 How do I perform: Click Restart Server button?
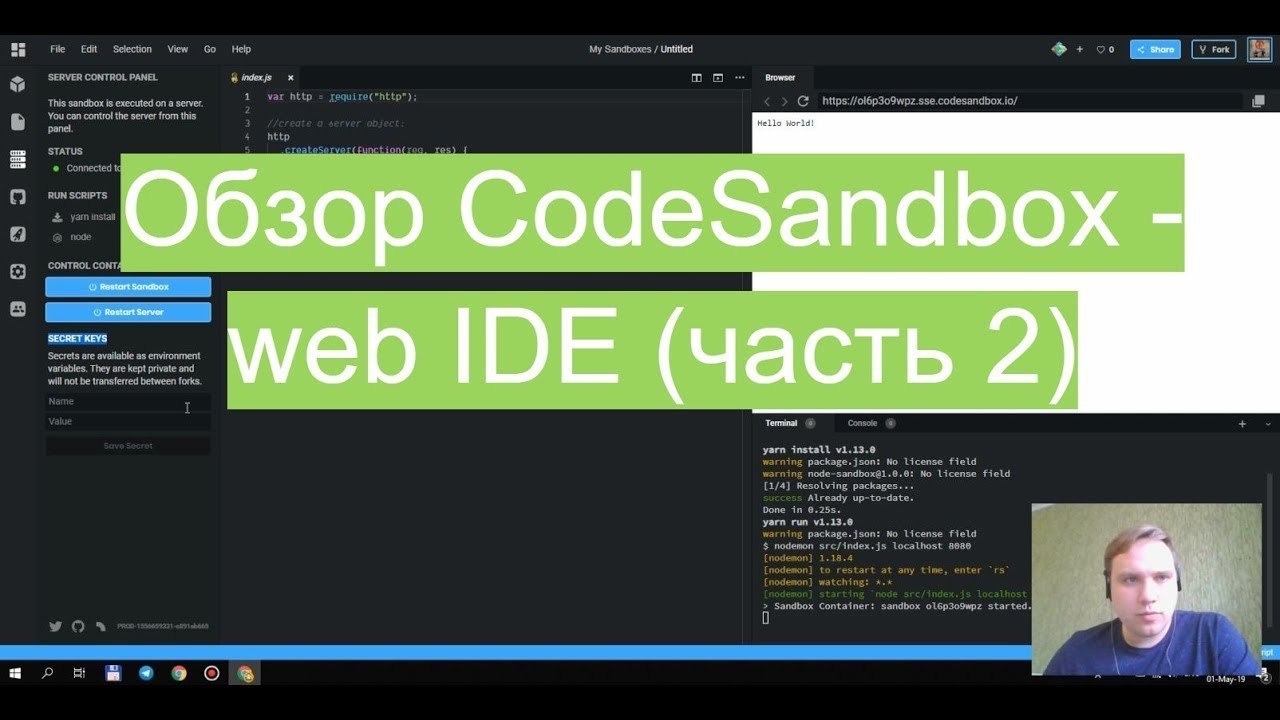[128, 312]
